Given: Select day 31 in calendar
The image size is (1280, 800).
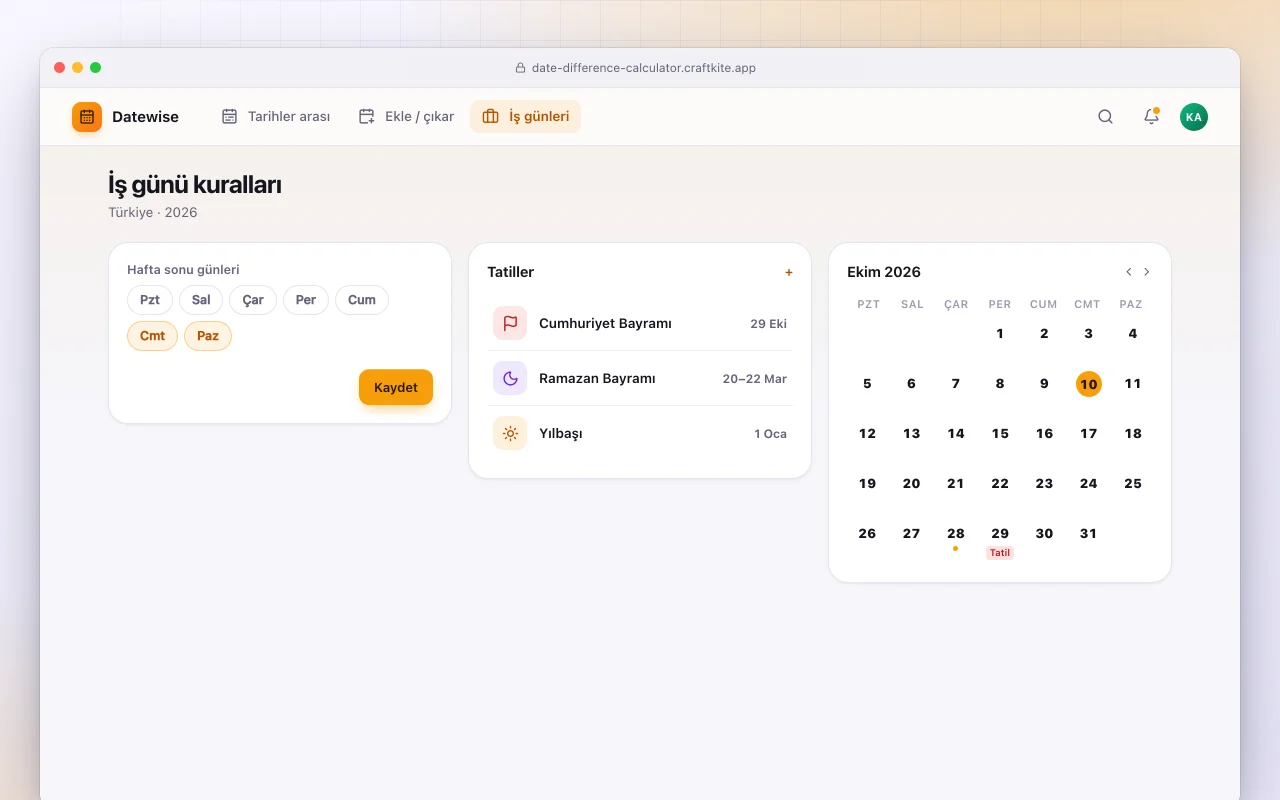Looking at the screenshot, I should 1089,534.
